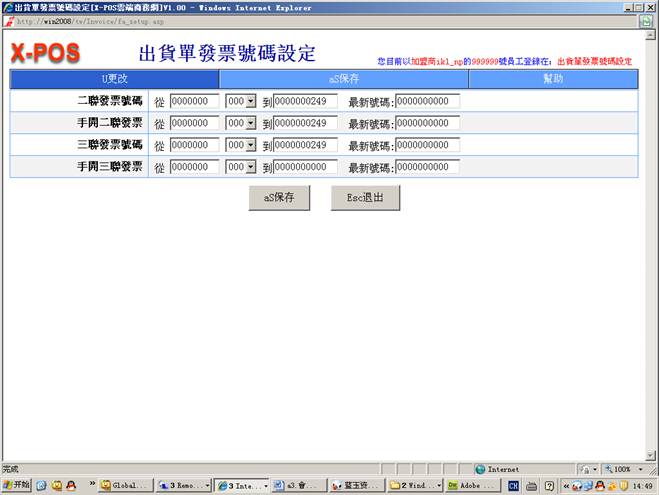Expand the 二聯發票號碼 000 dropdown

point(250,101)
